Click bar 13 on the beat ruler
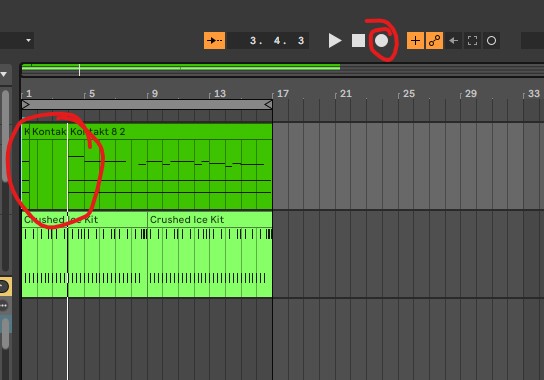 (220, 94)
